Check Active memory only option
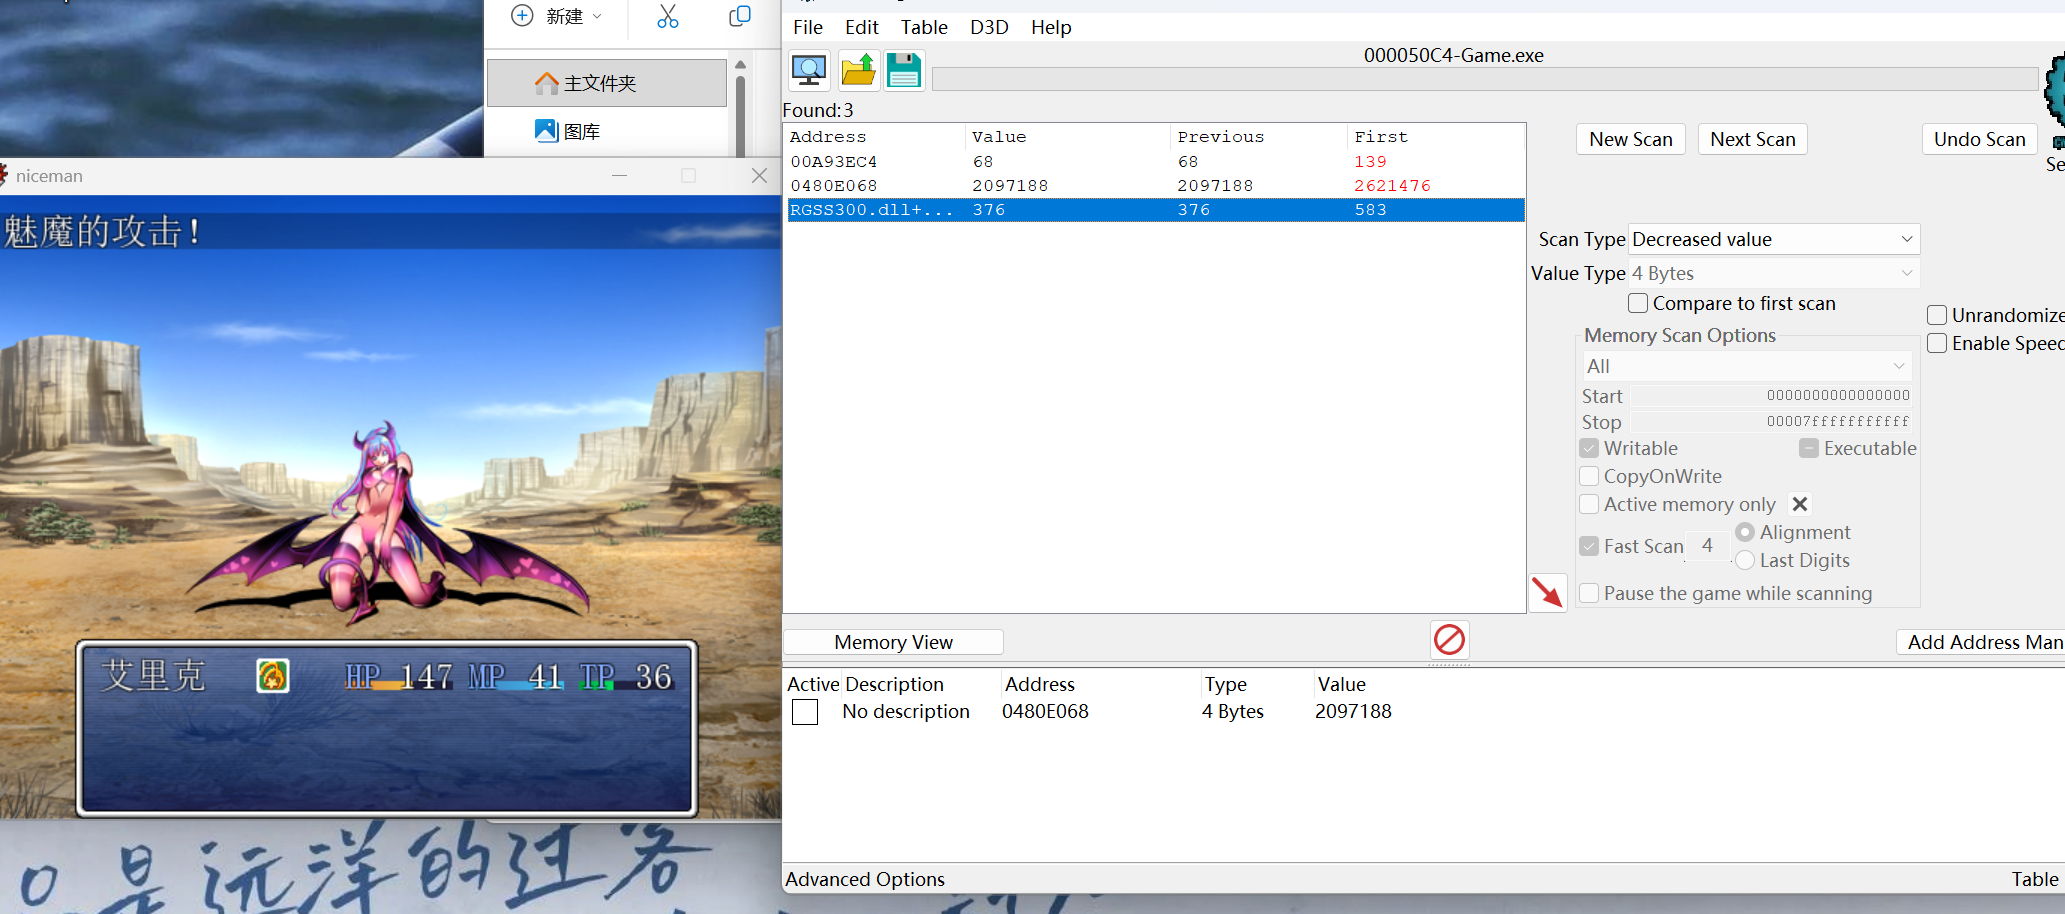This screenshot has height=914, width=2065. pyautogui.click(x=1589, y=504)
